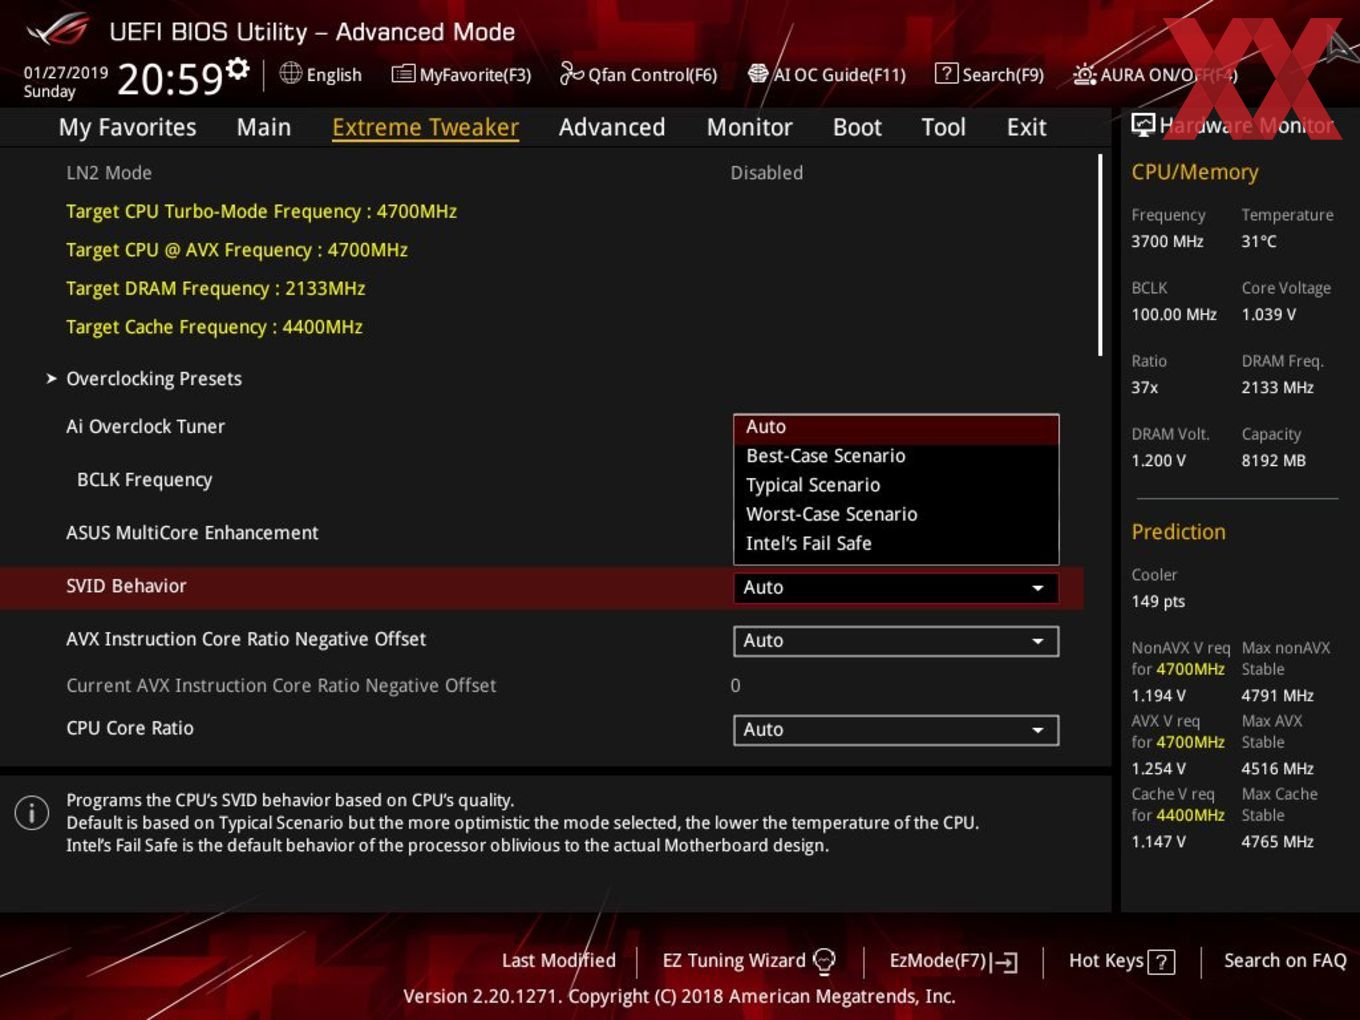Open the SVID Behavior dropdown
Viewport: 1360px width, 1020px height.
pos(896,588)
